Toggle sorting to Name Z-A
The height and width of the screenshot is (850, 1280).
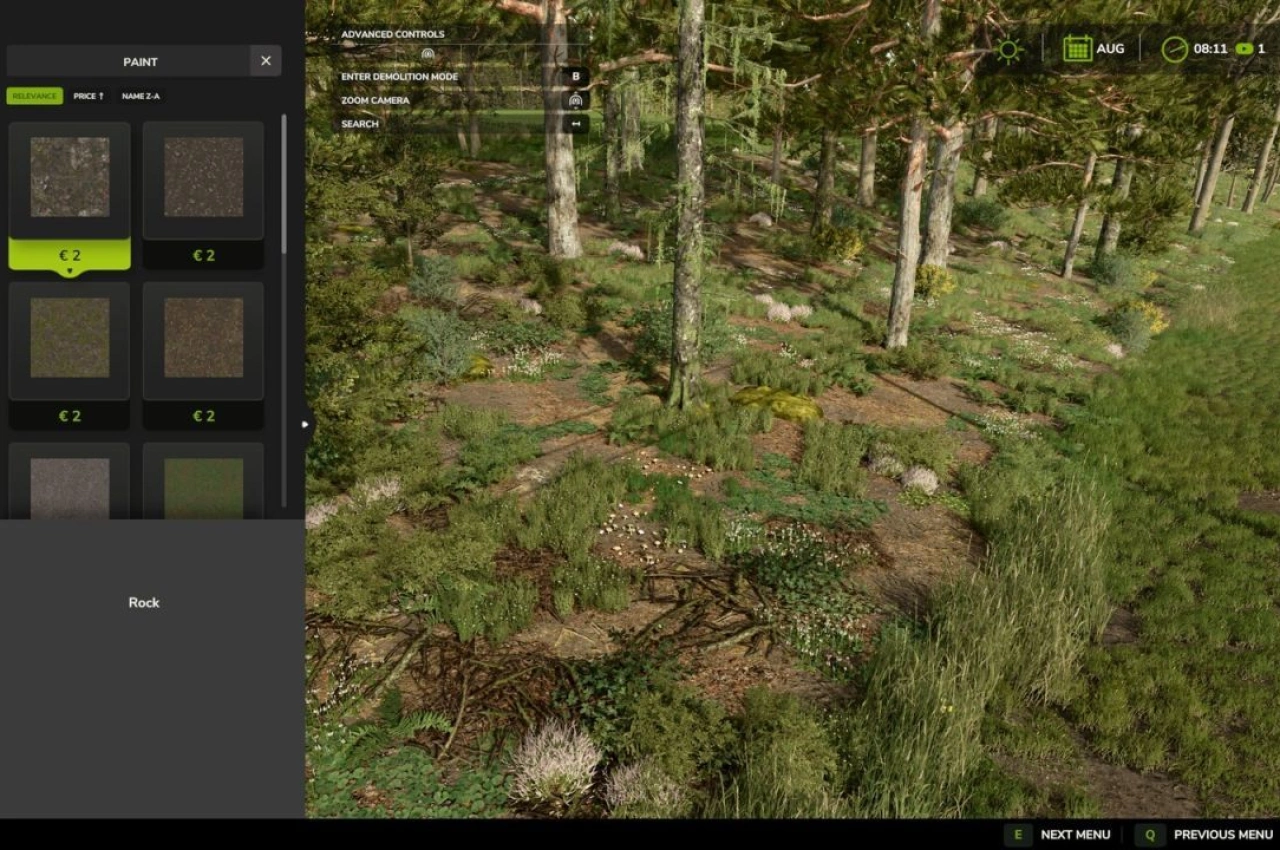(x=140, y=96)
